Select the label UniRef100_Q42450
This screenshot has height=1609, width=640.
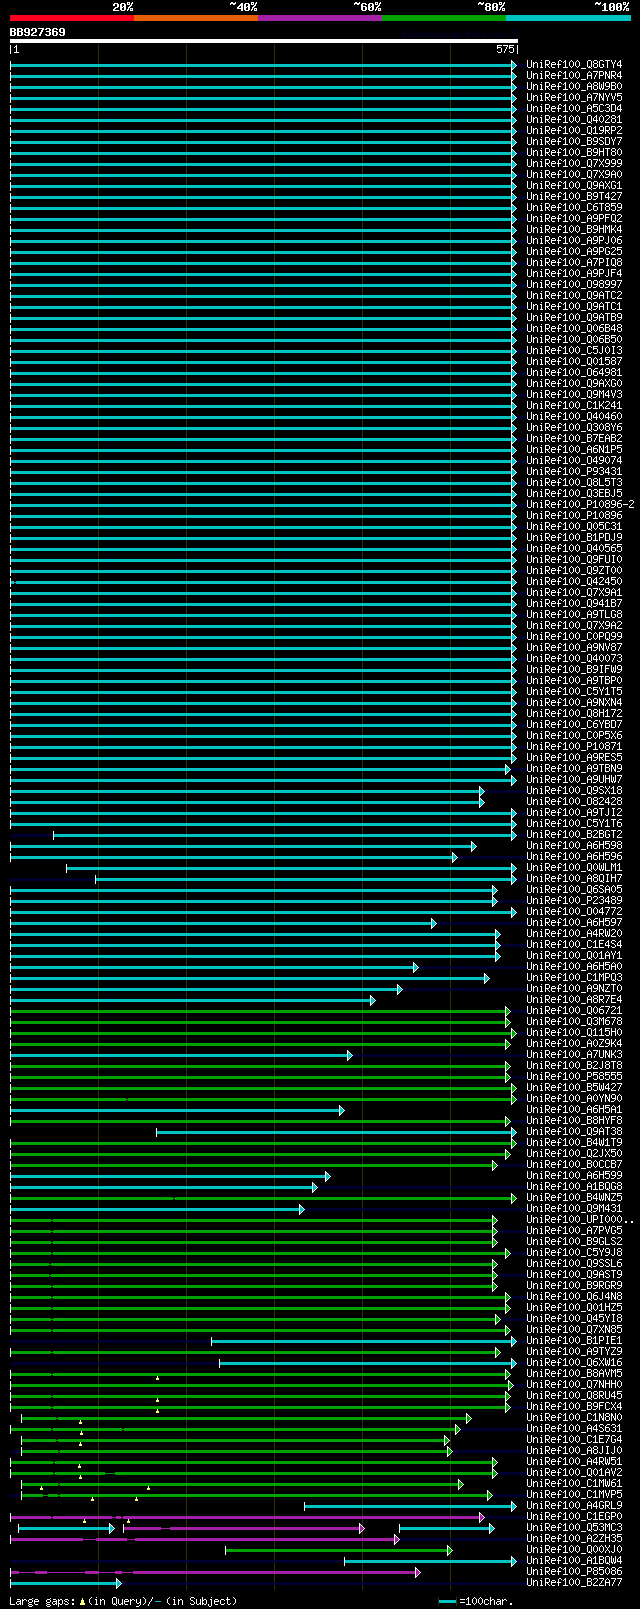574,582
